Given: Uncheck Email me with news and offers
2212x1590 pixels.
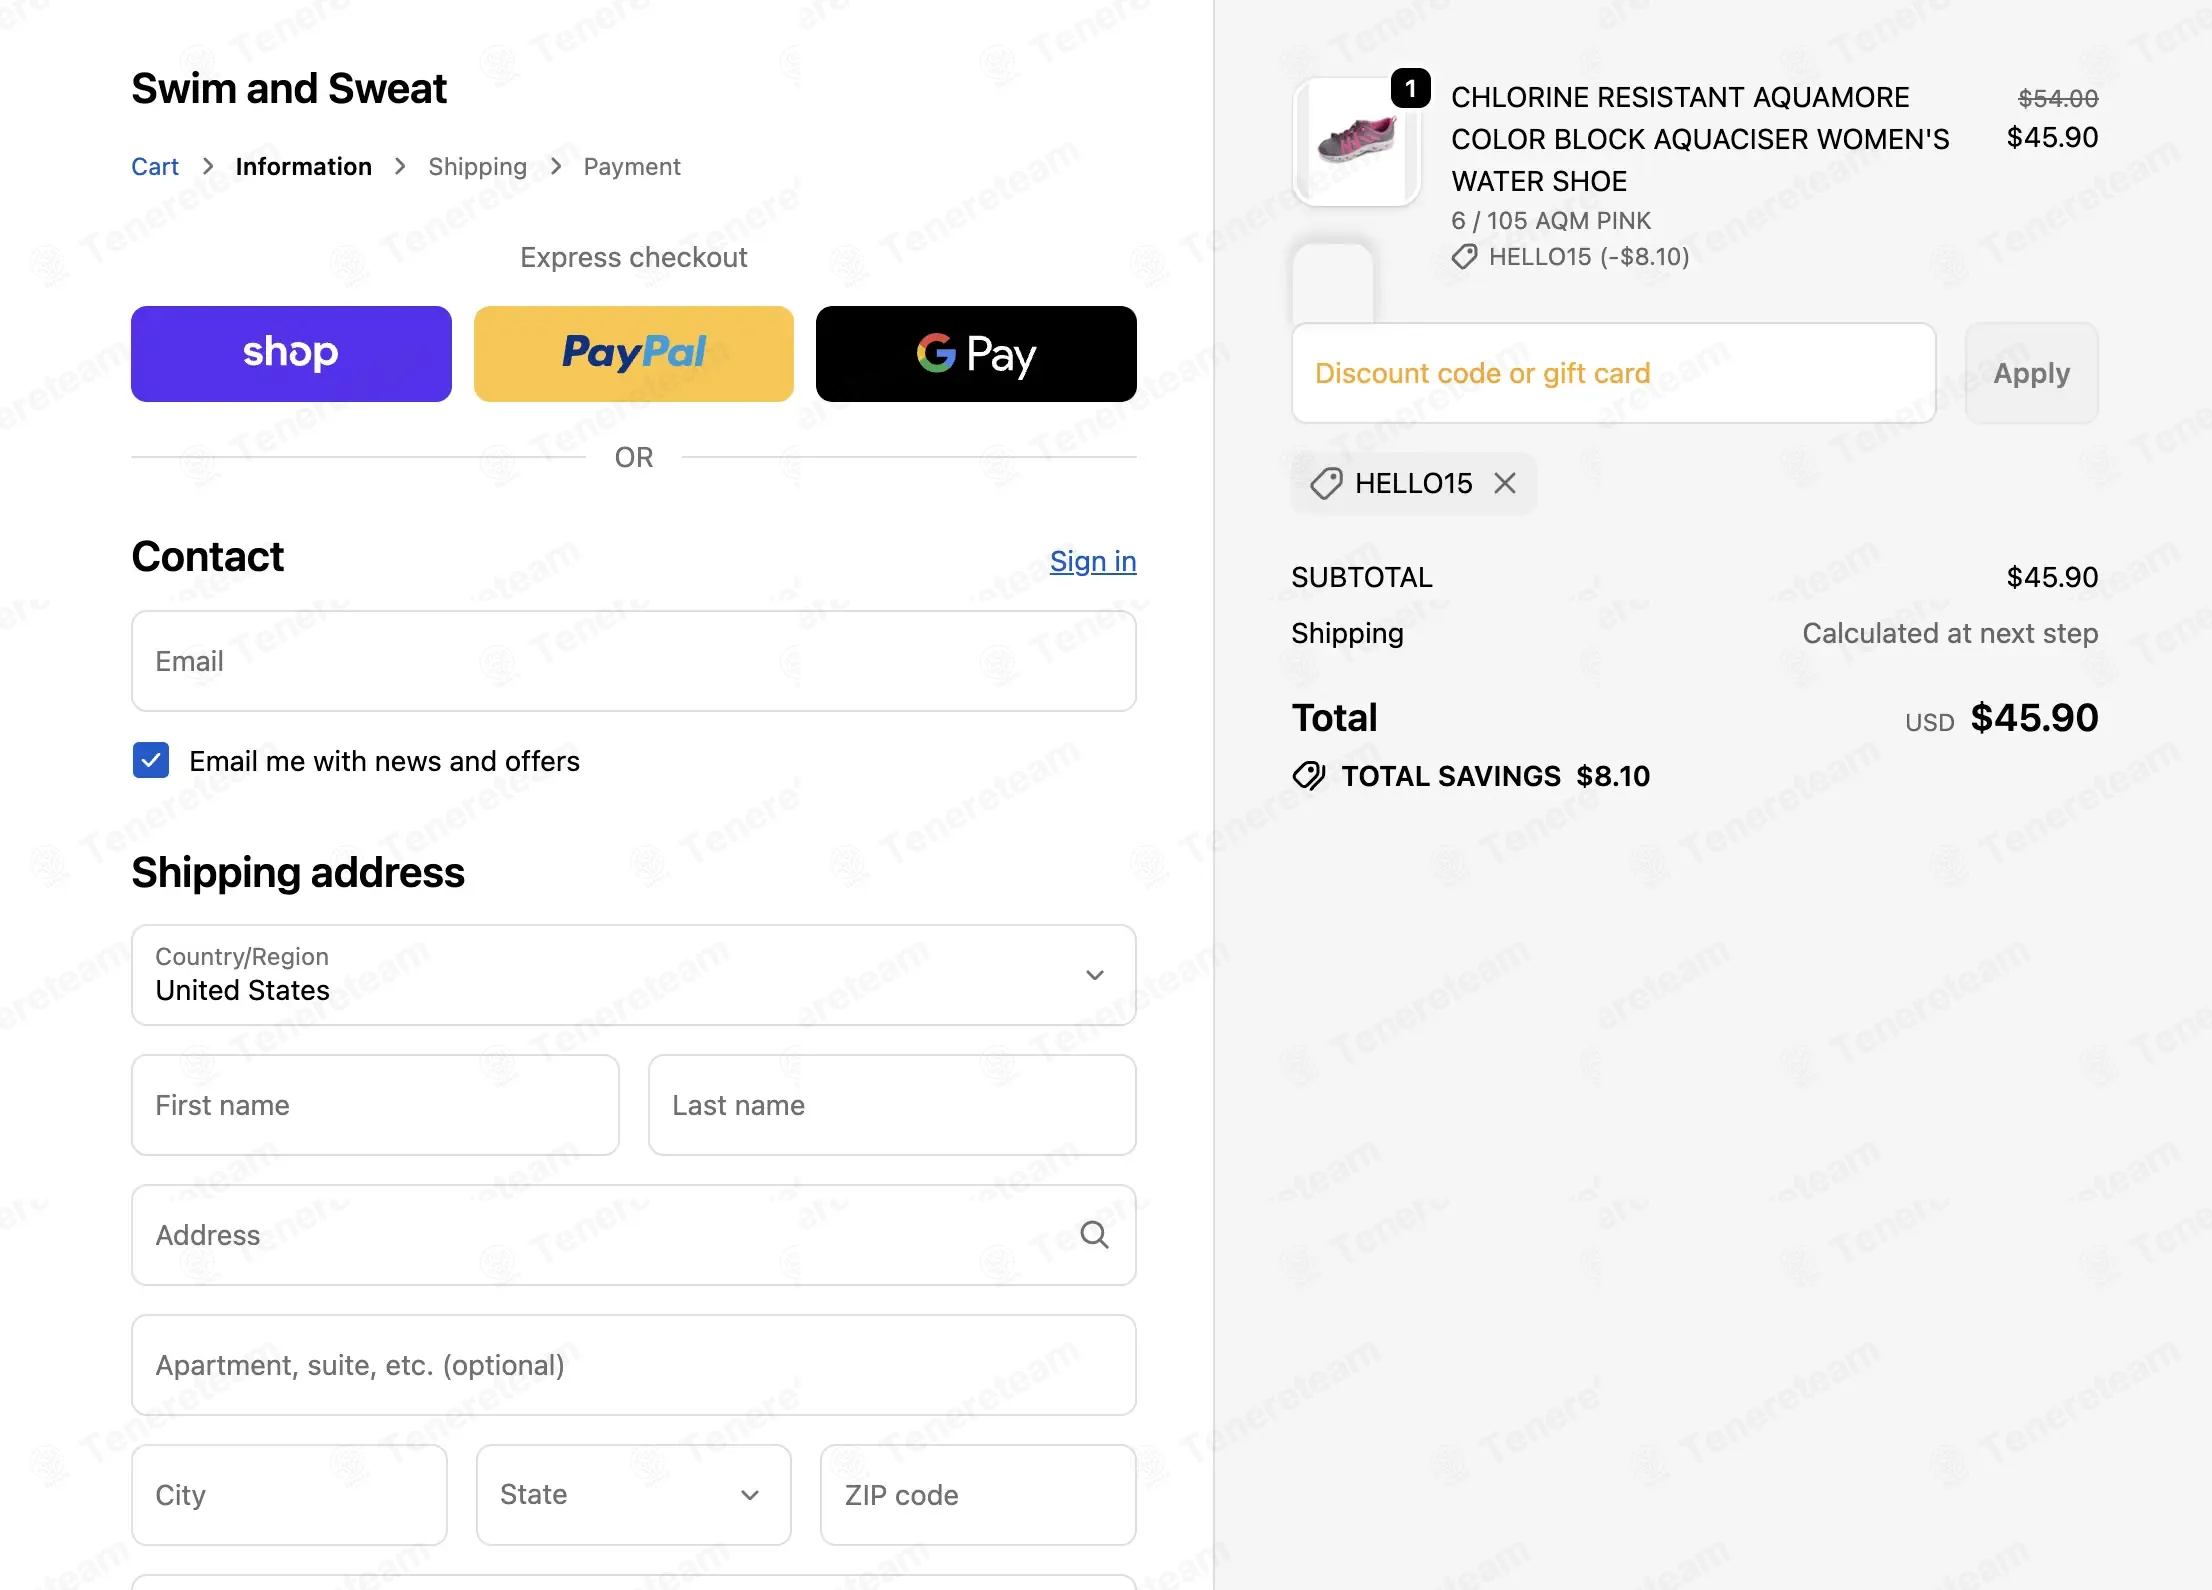Looking at the screenshot, I should 151,761.
